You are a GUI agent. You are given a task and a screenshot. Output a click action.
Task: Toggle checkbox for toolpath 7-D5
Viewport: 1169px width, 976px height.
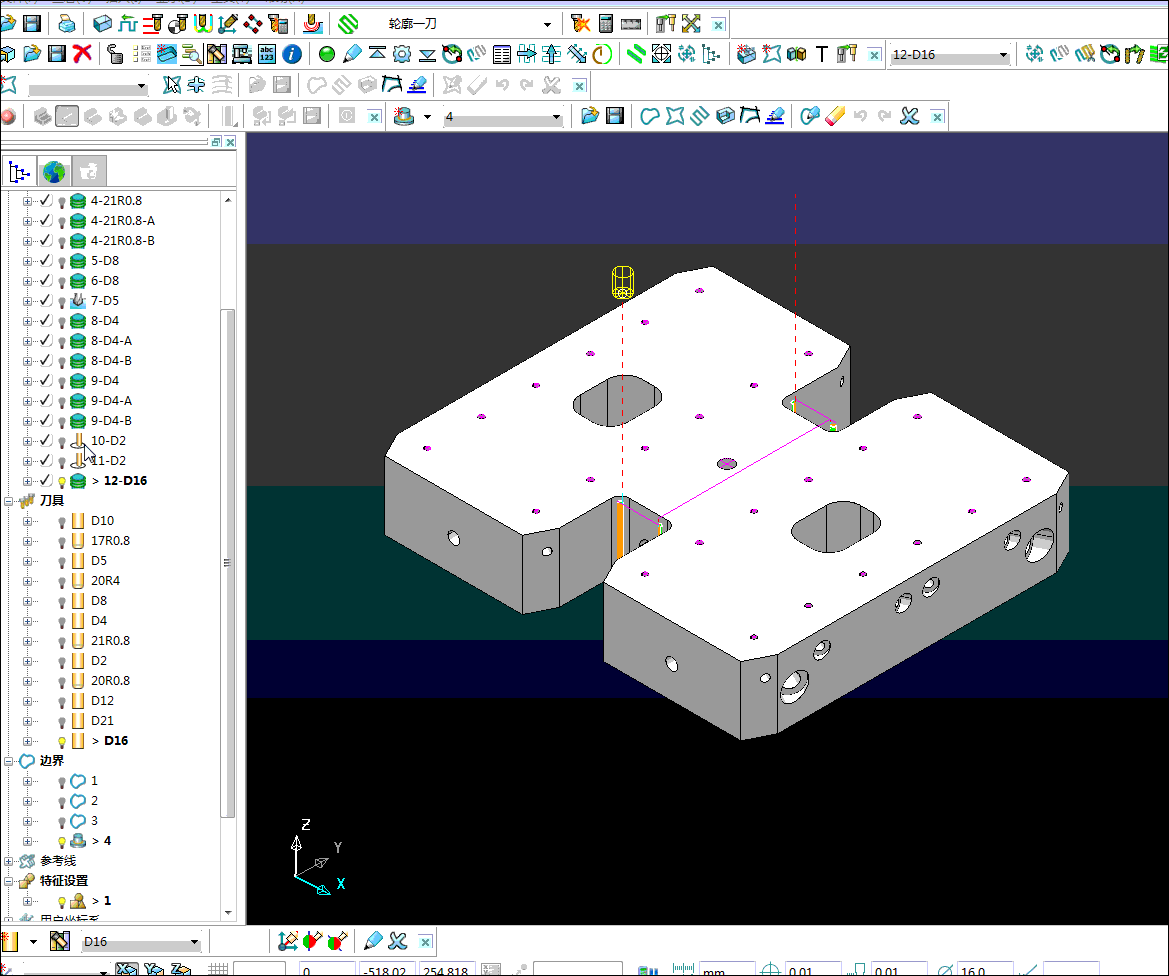coord(45,300)
